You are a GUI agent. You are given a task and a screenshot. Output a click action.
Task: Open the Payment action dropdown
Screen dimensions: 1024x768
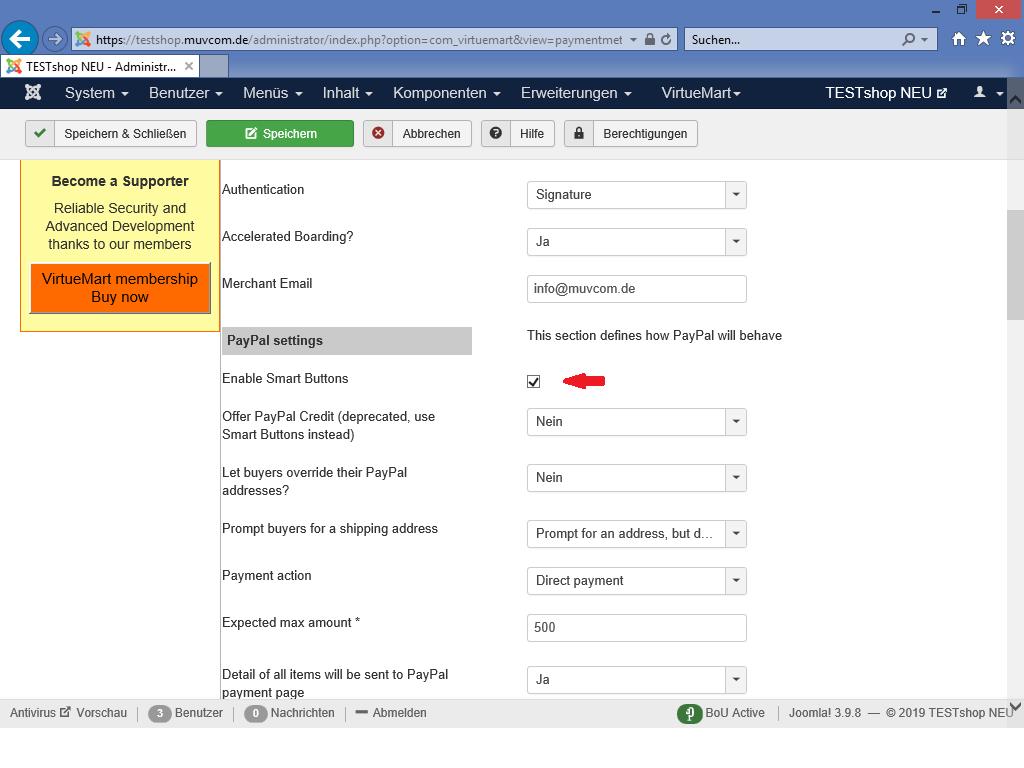[636, 581]
